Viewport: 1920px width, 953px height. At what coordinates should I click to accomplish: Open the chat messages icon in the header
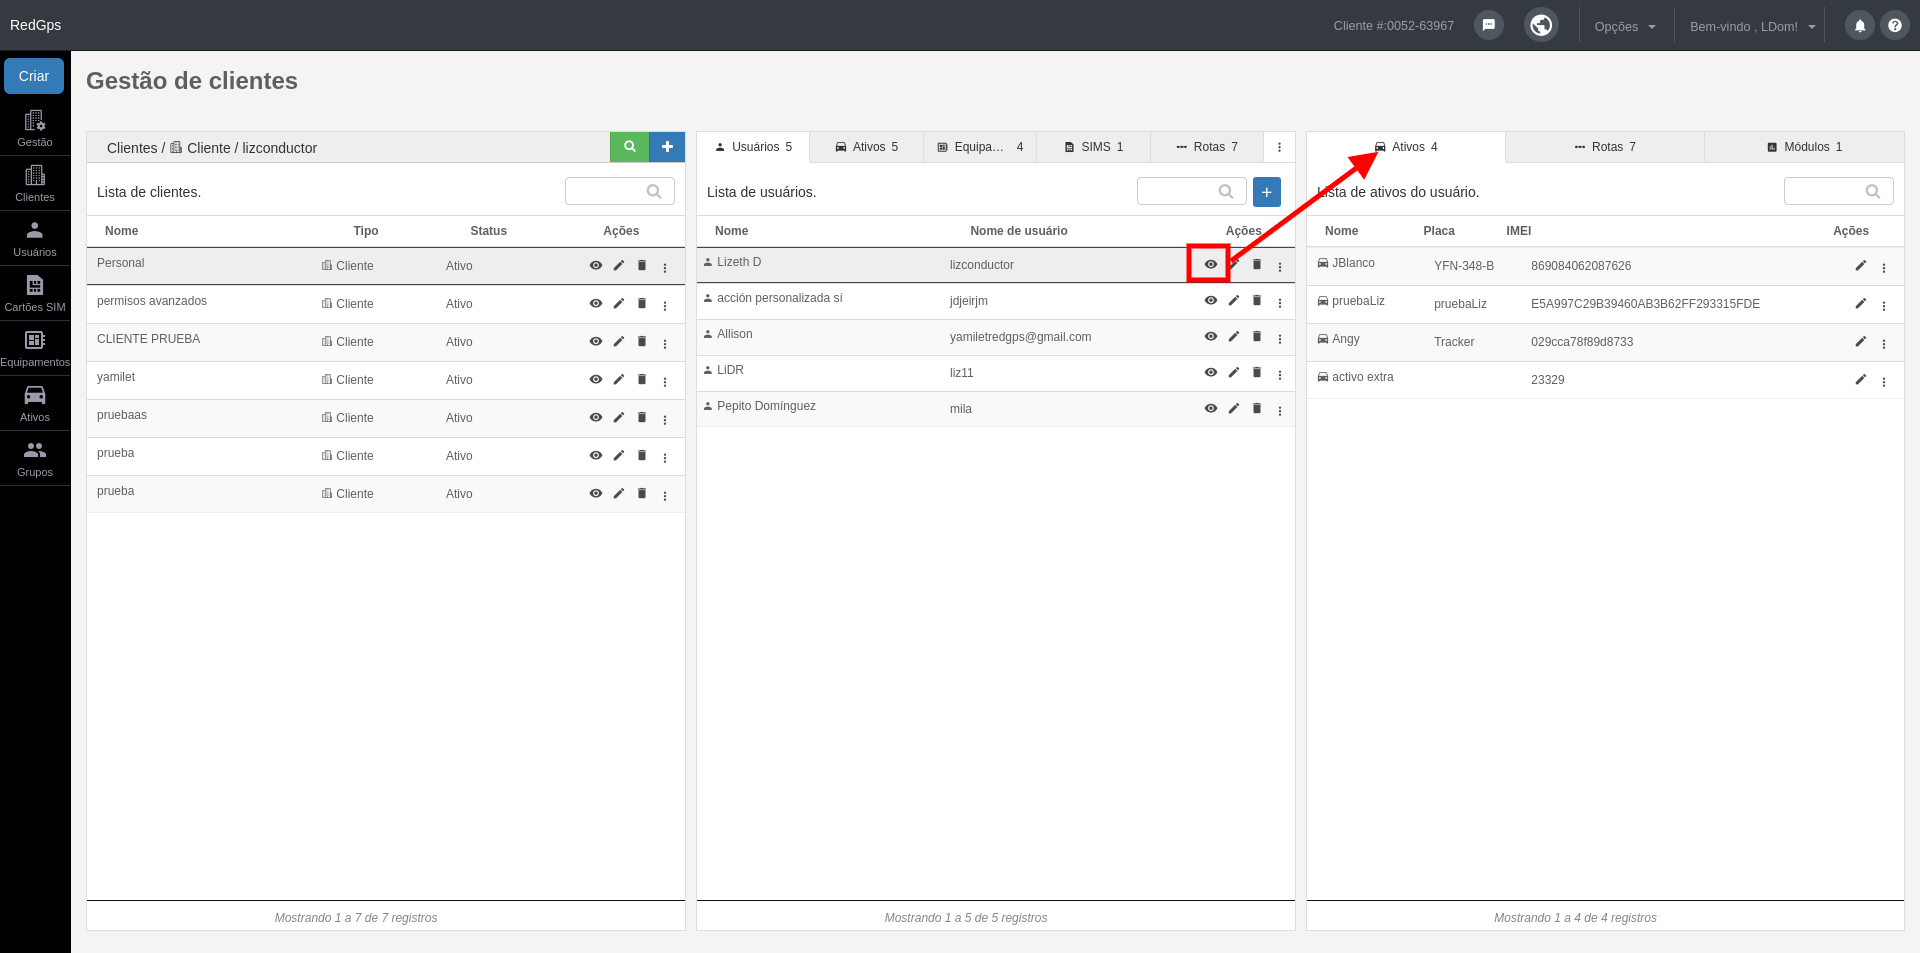(x=1489, y=25)
